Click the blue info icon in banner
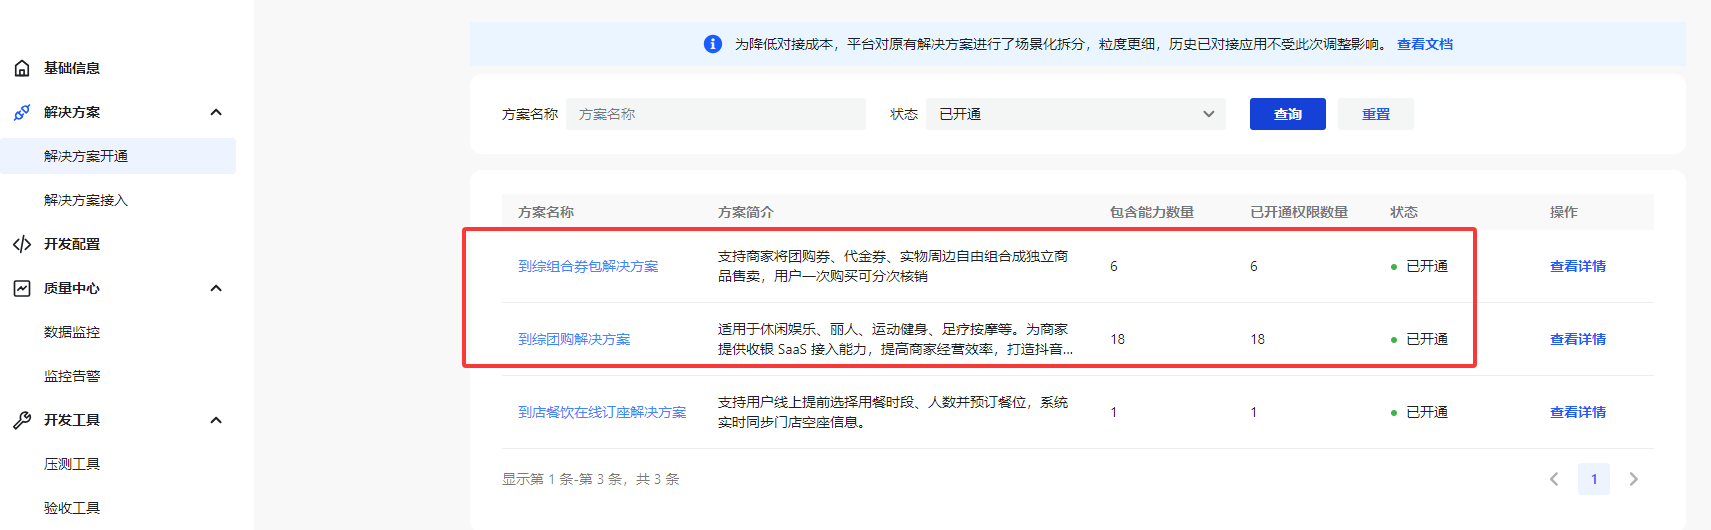Image resolution: width=1711 pixels, height=530 pixels. pos(712,44)
